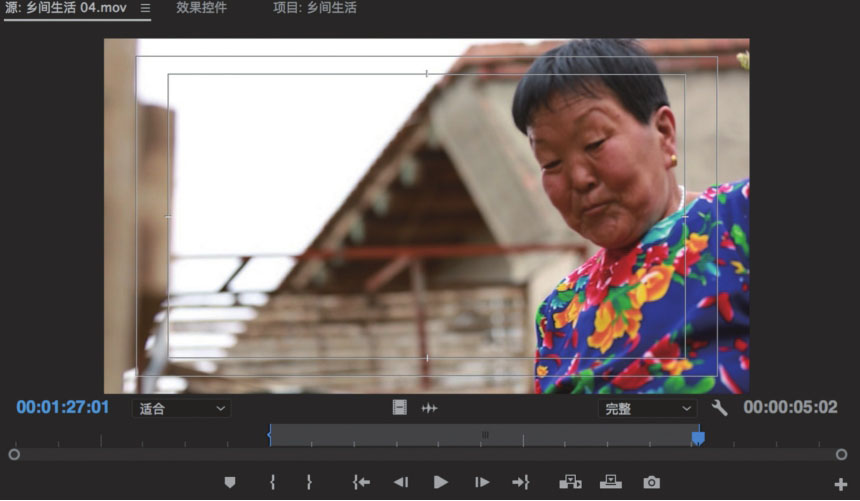Click the blue playhead marker on time ruler
Image resolution: width=860 pixels, height=501 pixels.
[x=698, y=437]
